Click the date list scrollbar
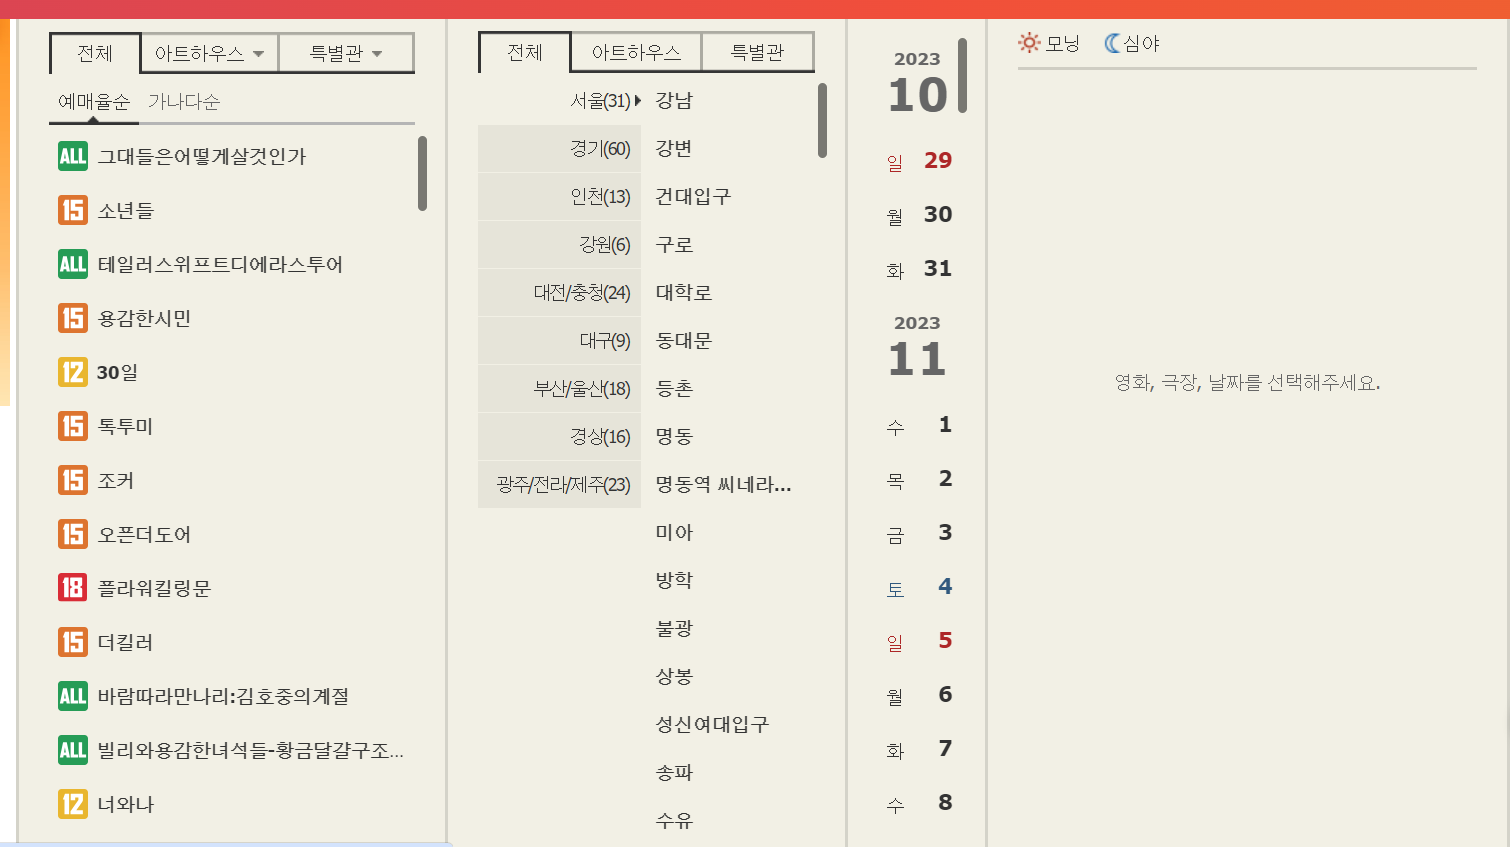 962,75
